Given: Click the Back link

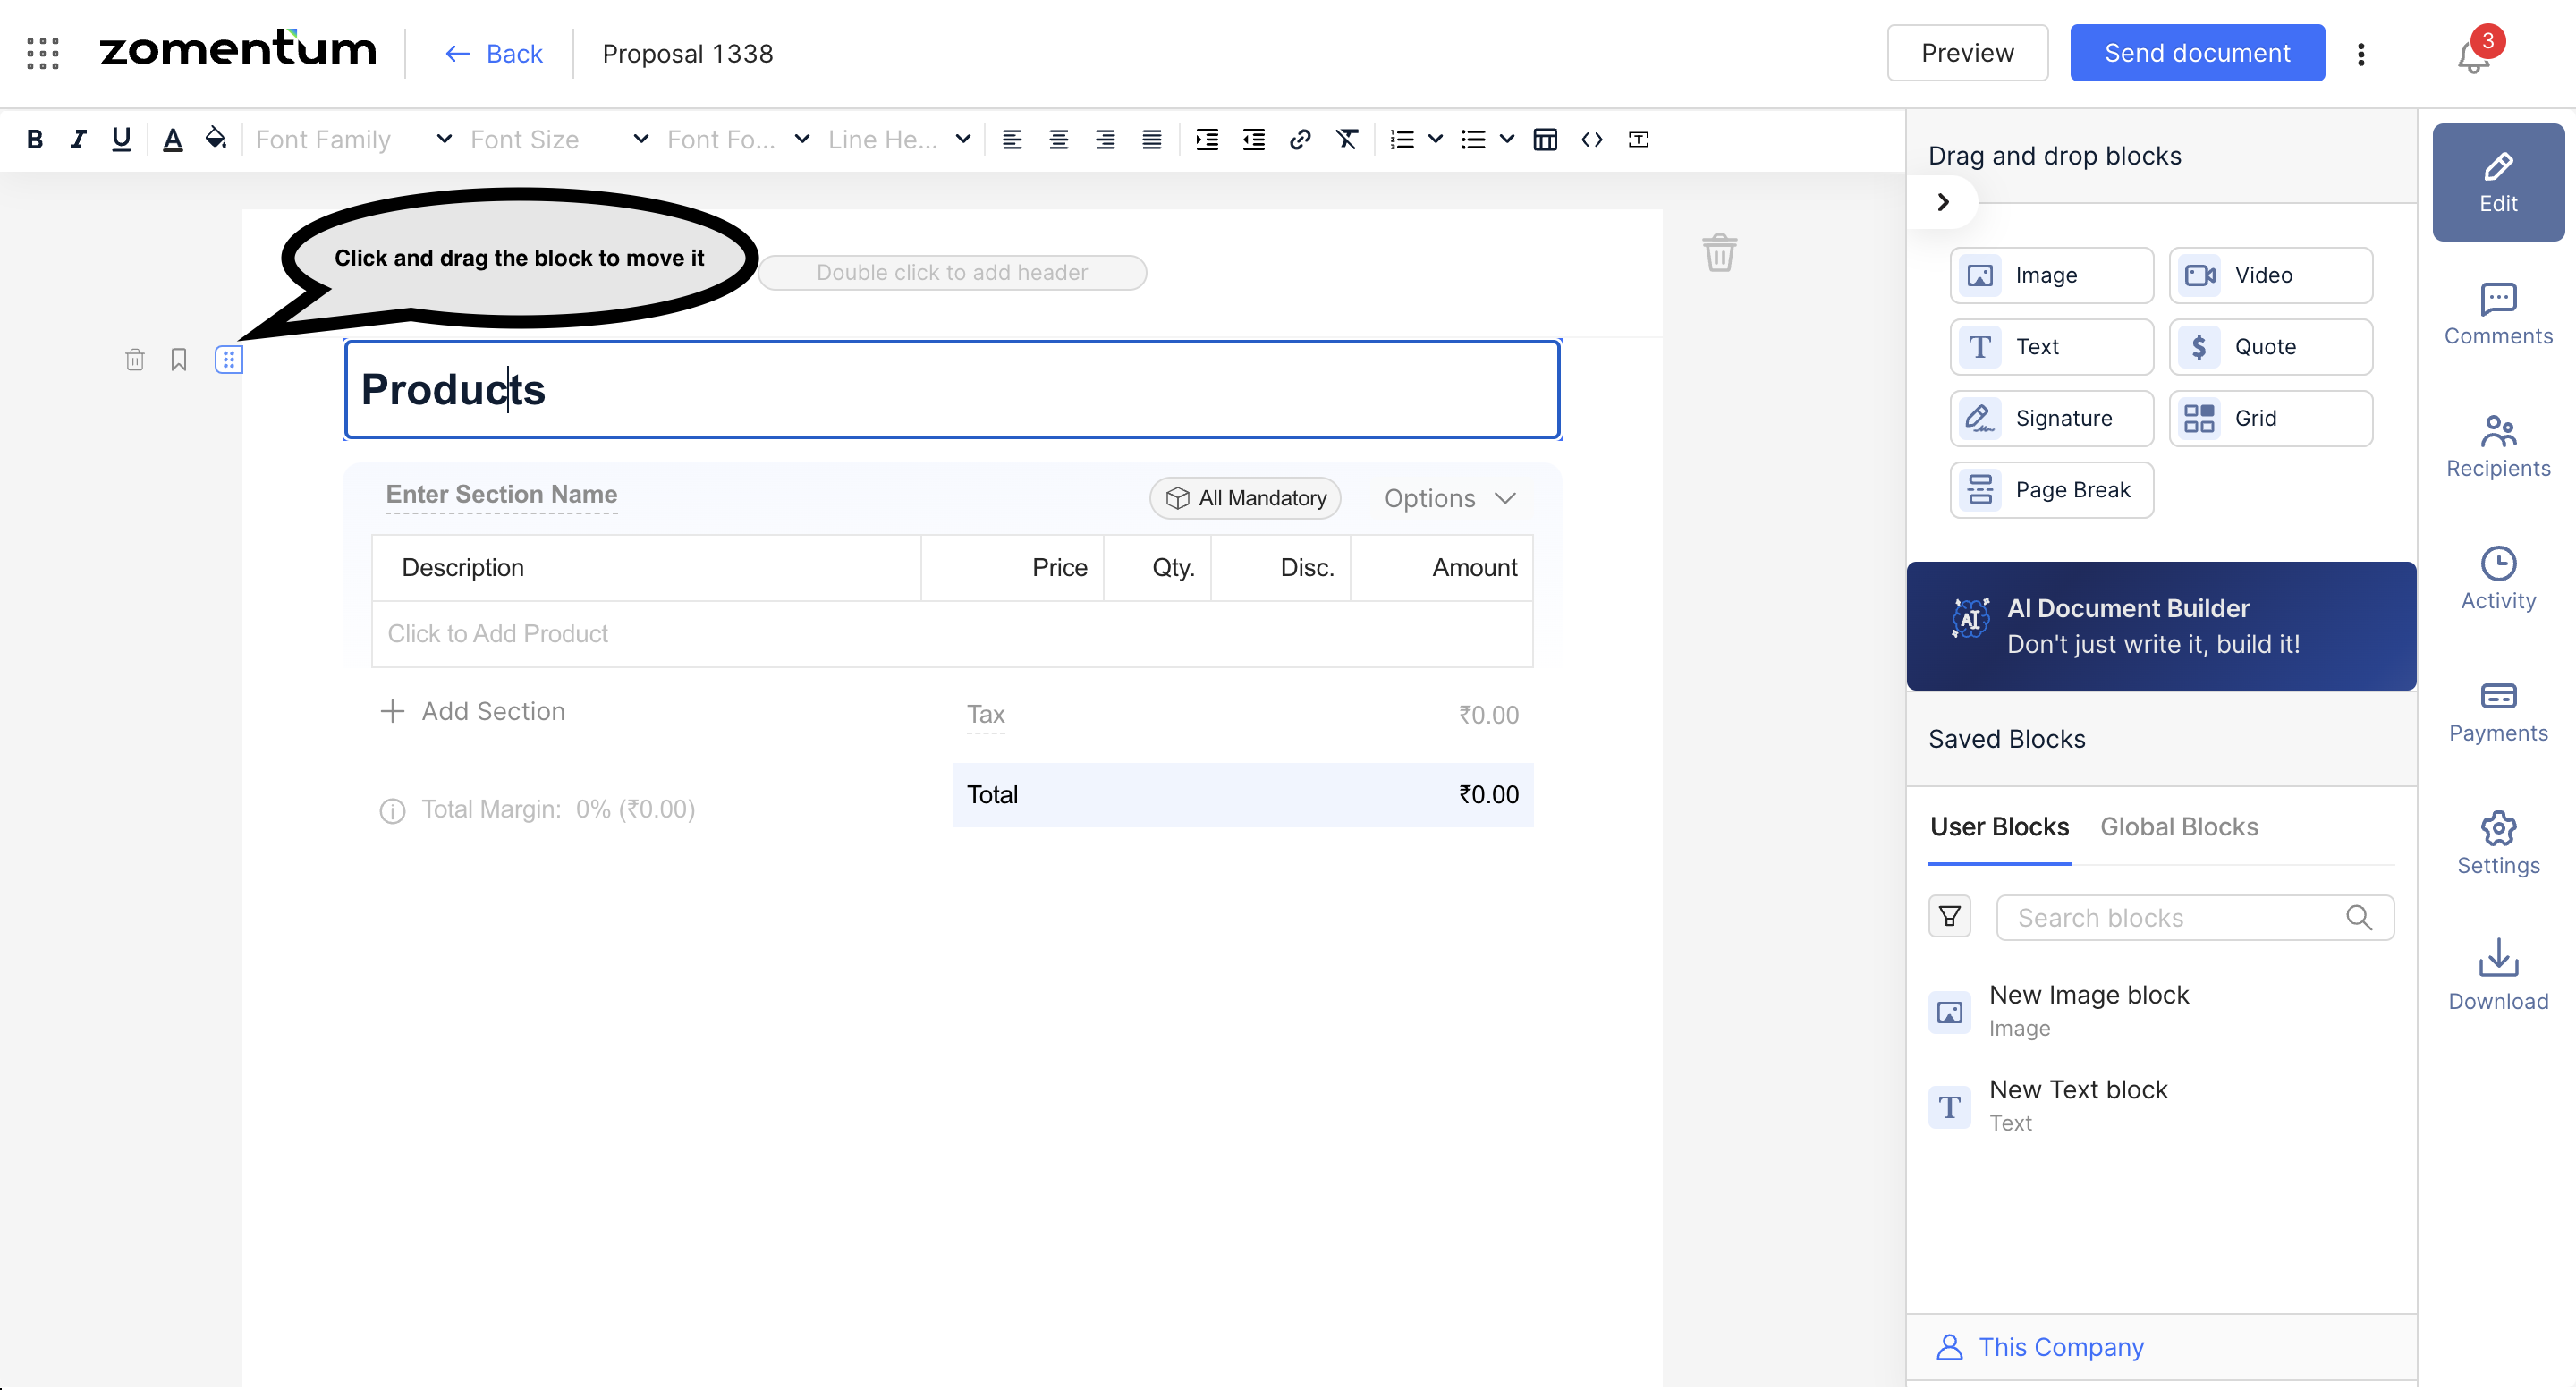Looking at the screenshot, I should coord(494,53).
